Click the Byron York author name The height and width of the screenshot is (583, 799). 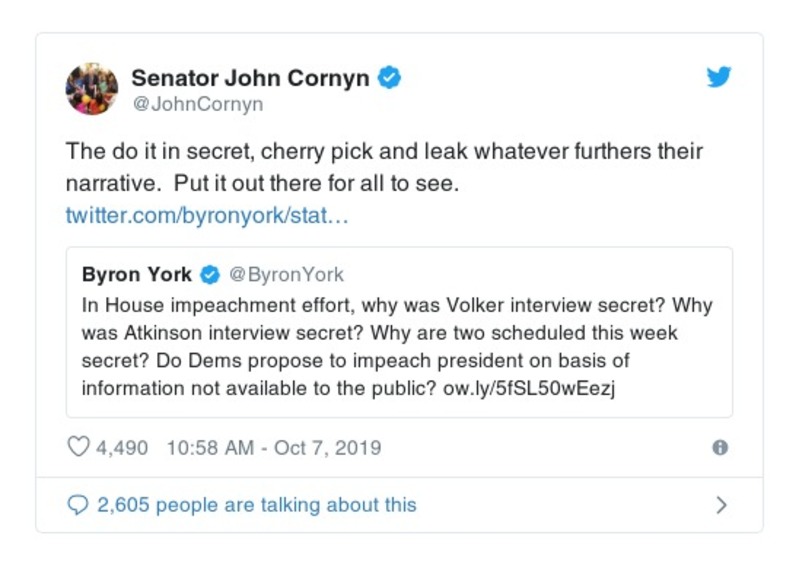(137, 275)
